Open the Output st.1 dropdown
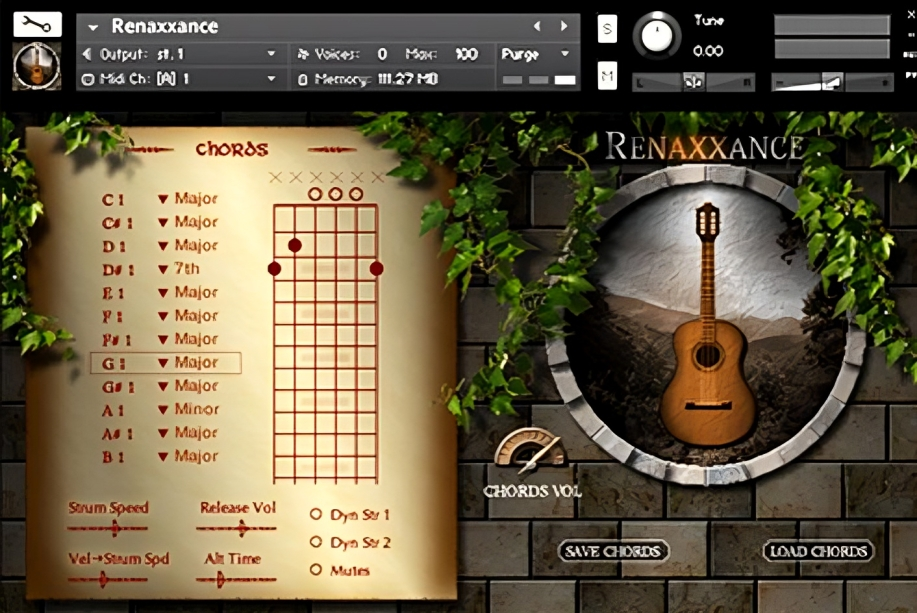Viewport: 917px width, 613px height. point(271,54)
